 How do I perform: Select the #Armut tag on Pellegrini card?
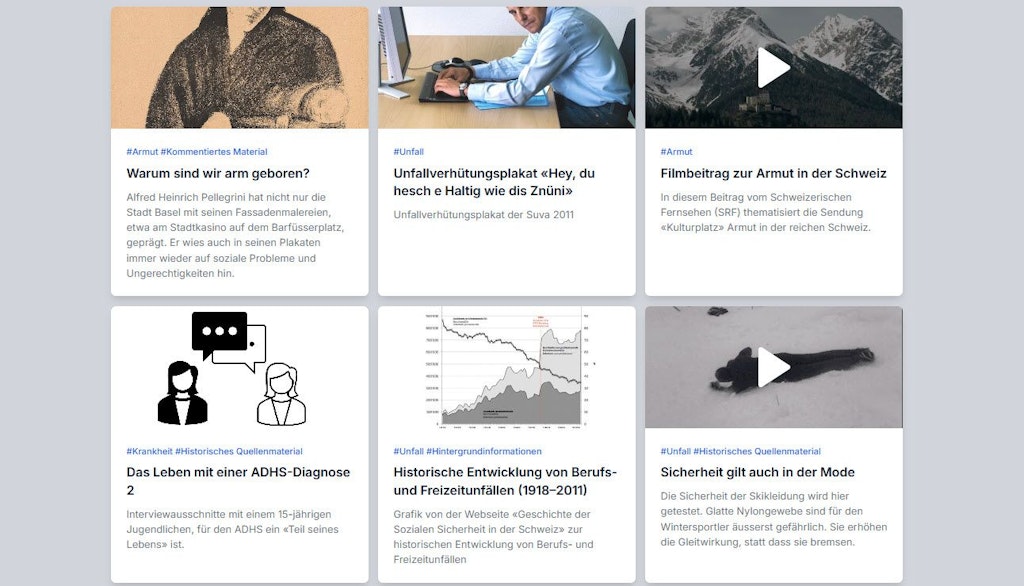click(142, 152)
